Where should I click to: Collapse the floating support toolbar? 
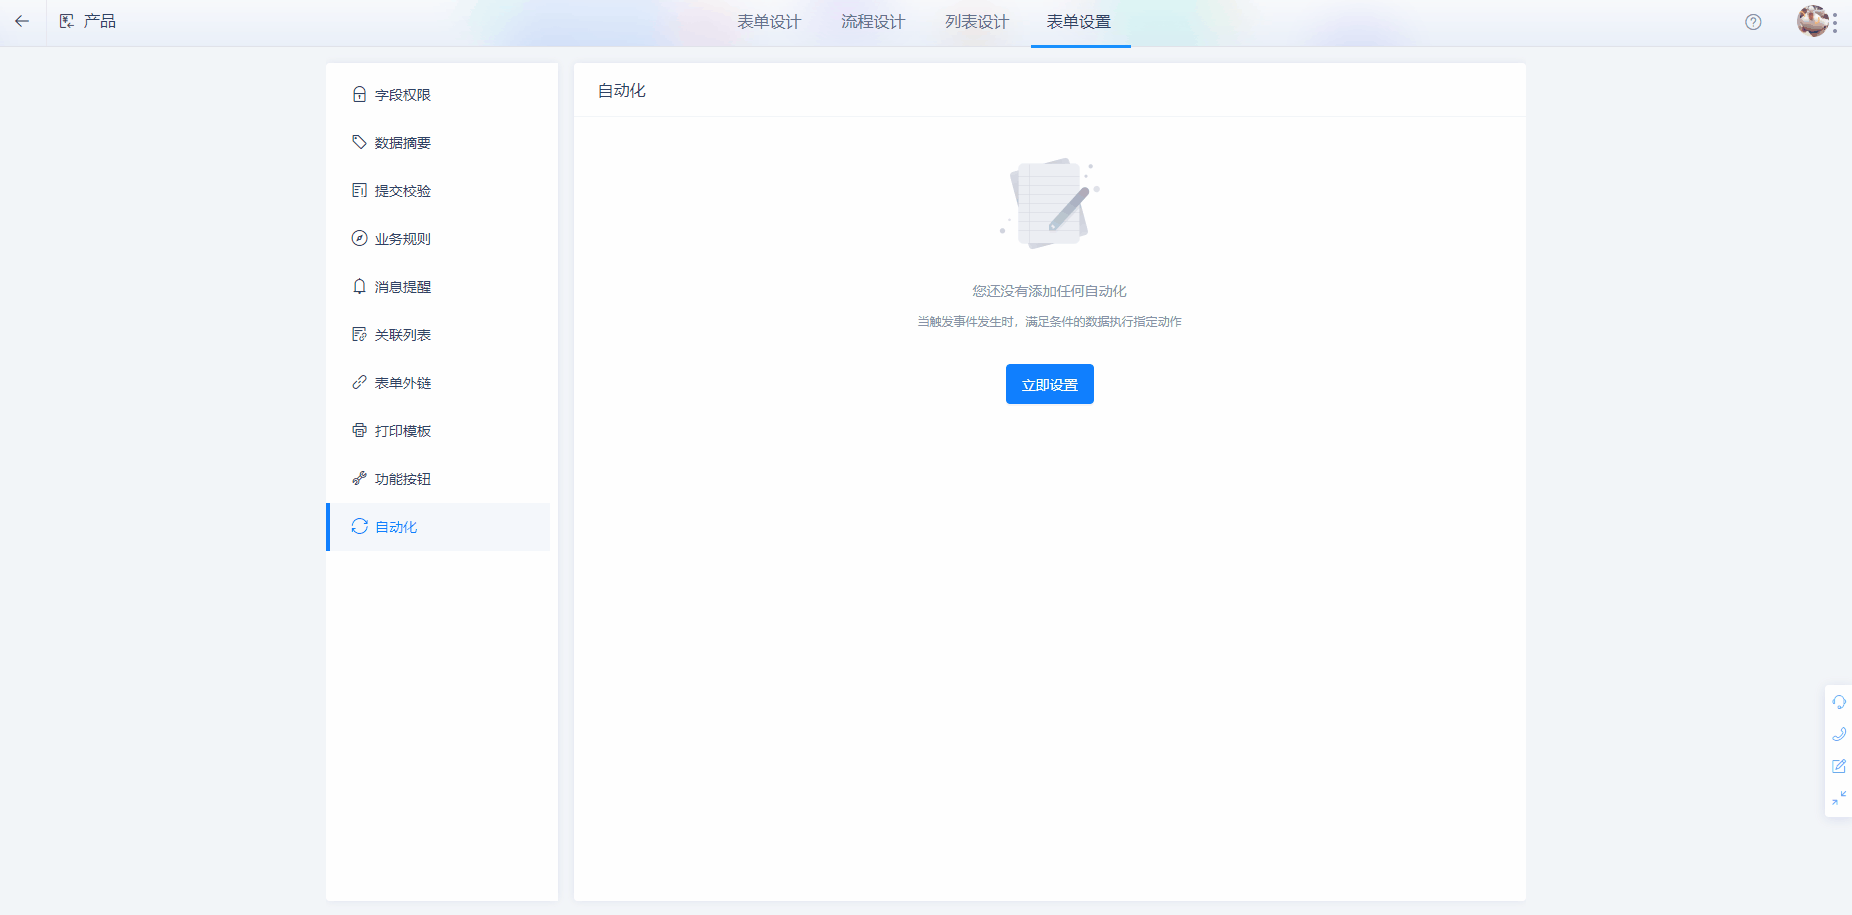point(1839,798)
